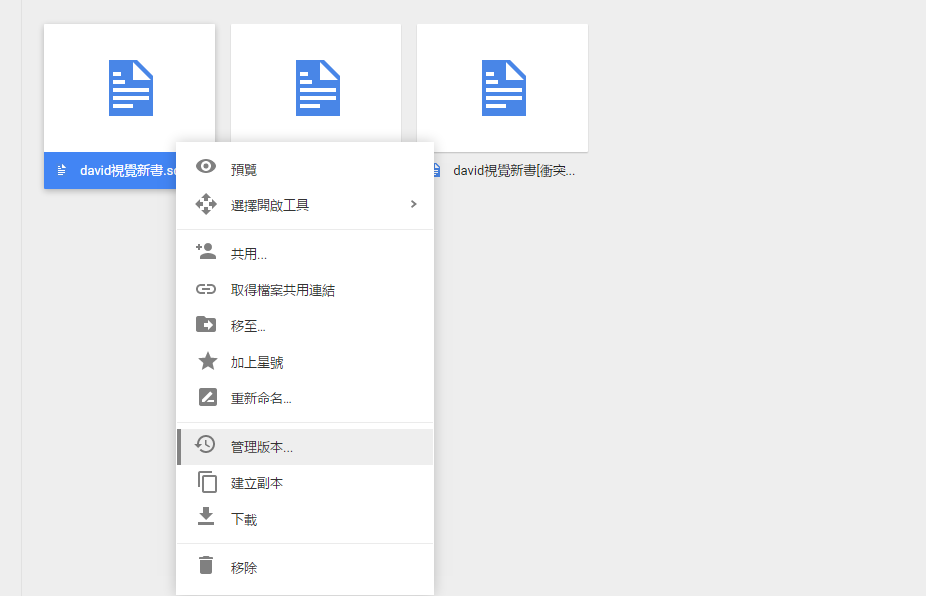Choose 移除 to delete the file

coord(305,568)
